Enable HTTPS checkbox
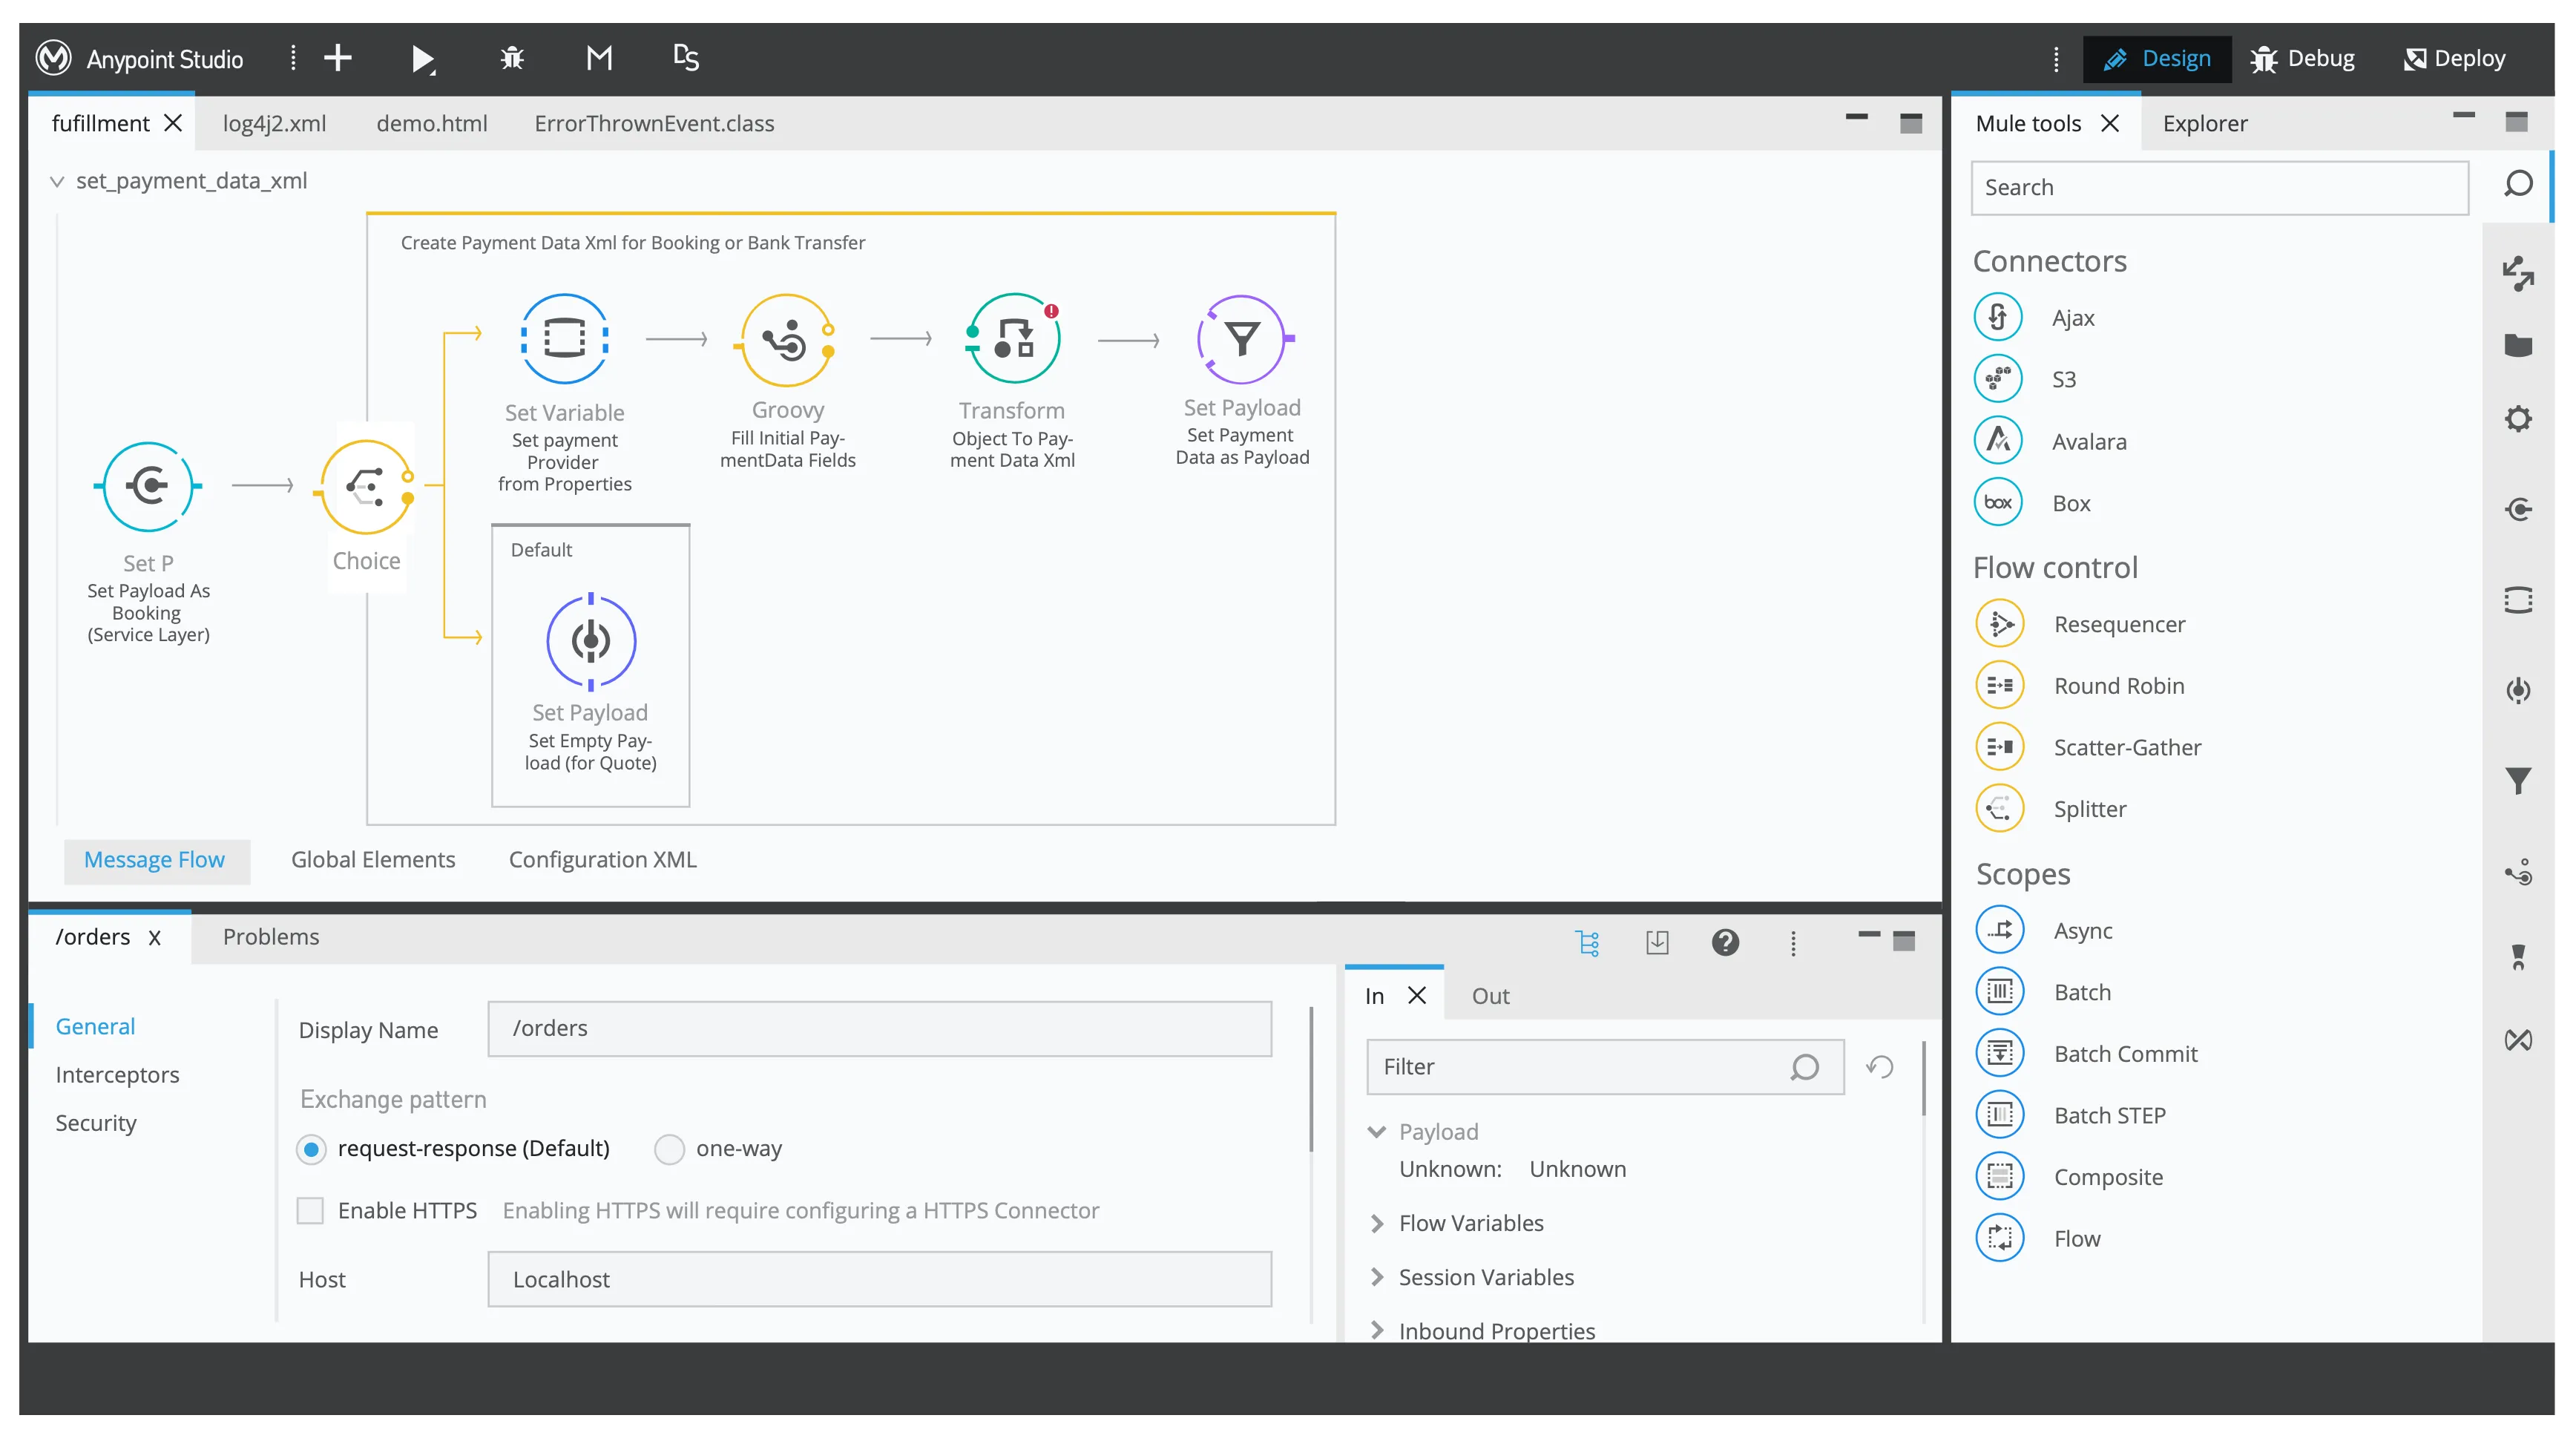The height and width of the screenshot is (1444, 2576). click(x=311, y=1210)
